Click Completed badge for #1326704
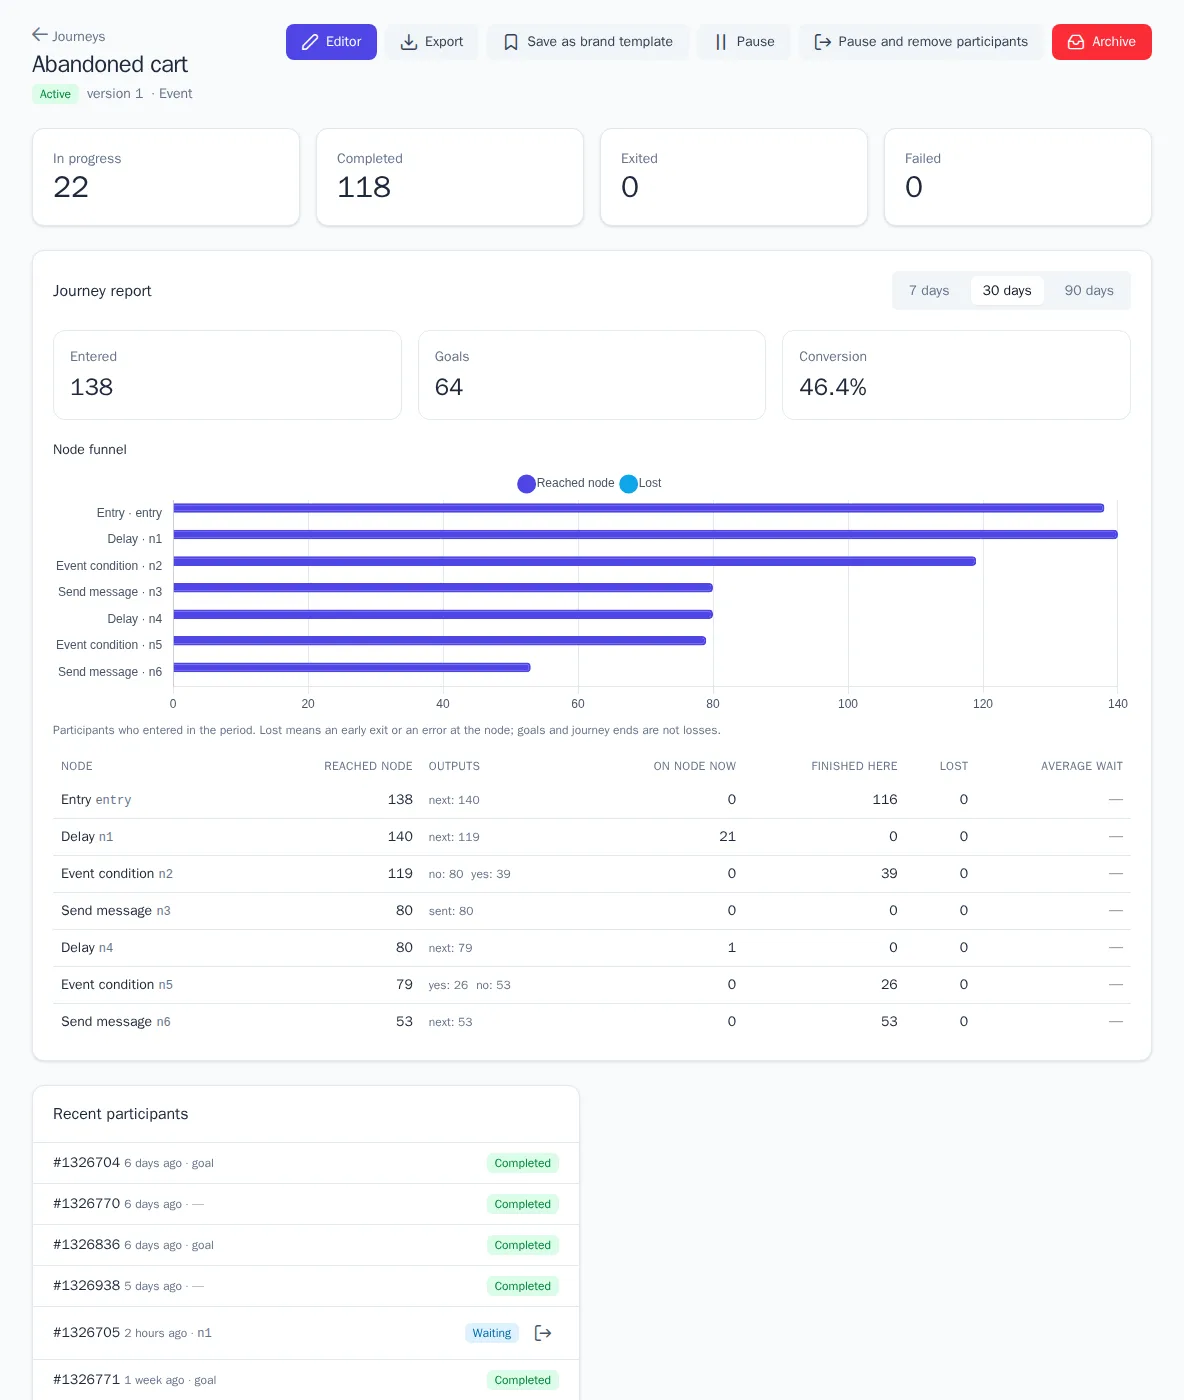 (523, 1163)
